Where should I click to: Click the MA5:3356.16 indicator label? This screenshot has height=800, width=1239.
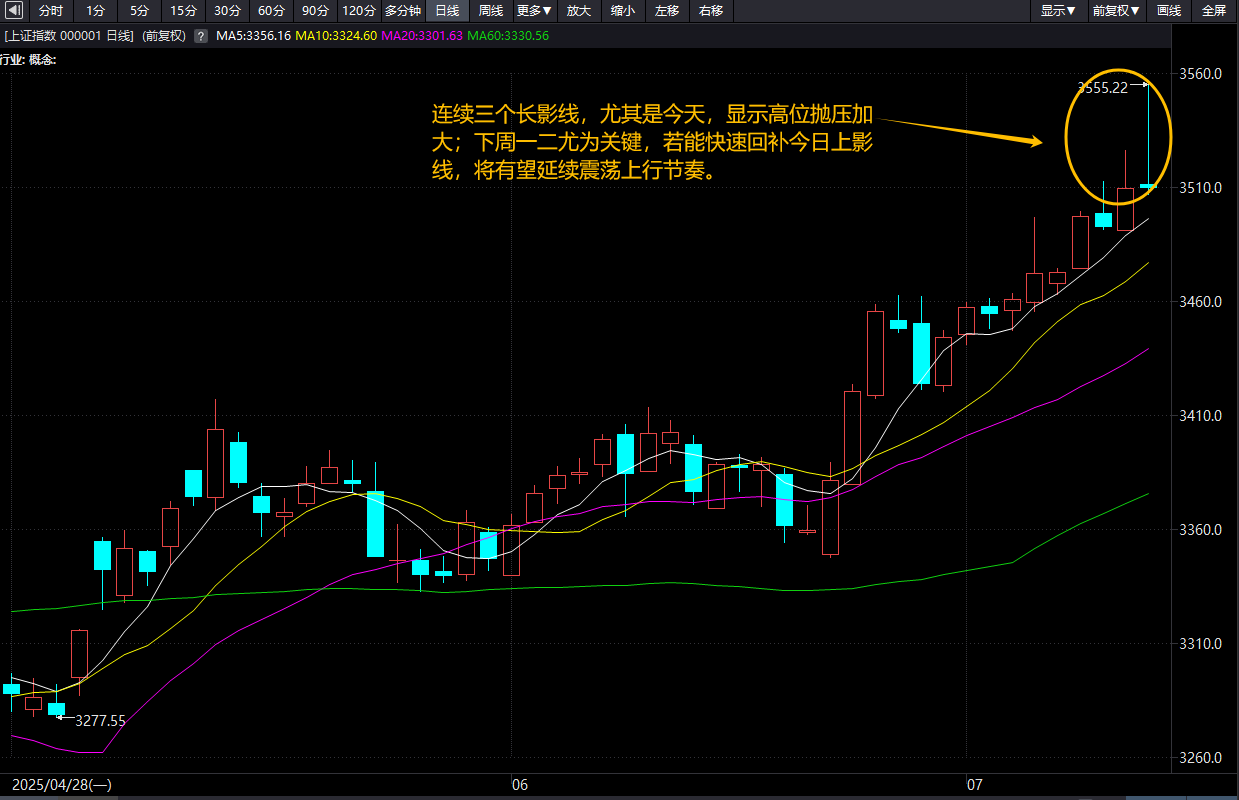pyautogui.click(x=254, y=36)
